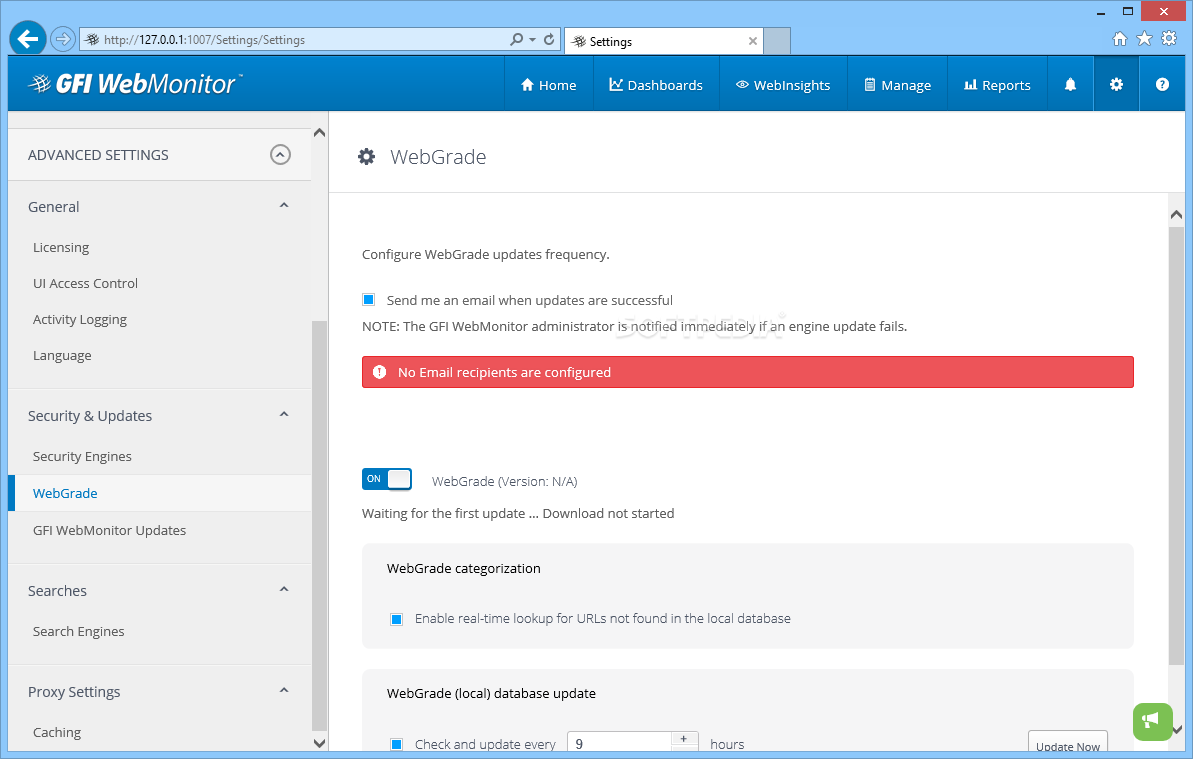1193x759 pixels.
Task: Click the GFI WebMonitor logo
Action: point(135,84)
